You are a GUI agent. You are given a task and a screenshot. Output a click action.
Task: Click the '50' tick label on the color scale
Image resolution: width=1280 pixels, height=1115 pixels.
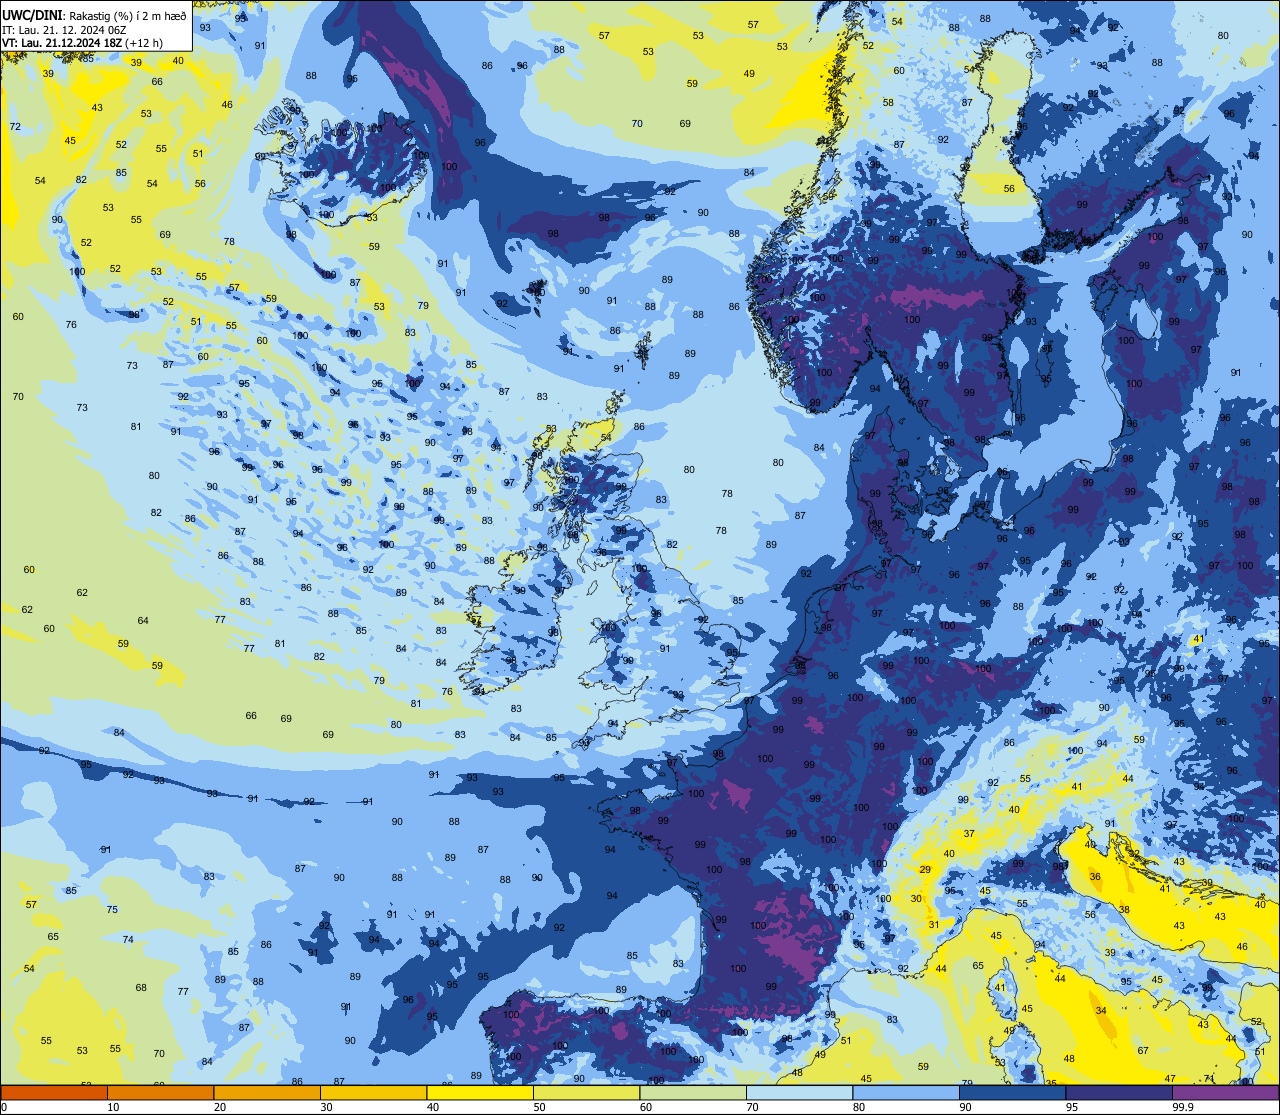[541, 1107]
